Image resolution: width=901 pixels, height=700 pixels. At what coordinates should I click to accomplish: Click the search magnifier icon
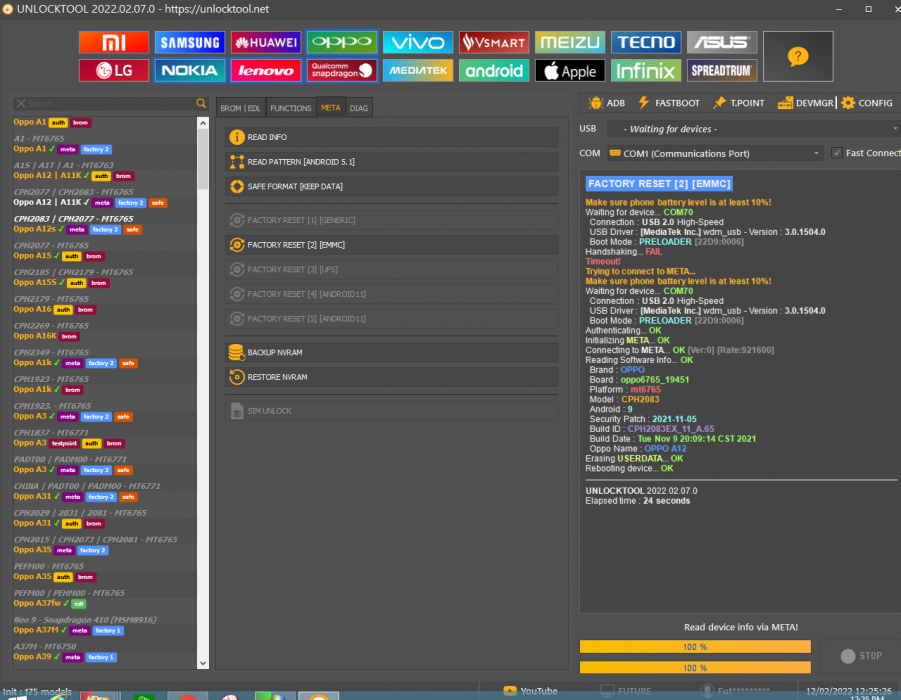point(201,103)
